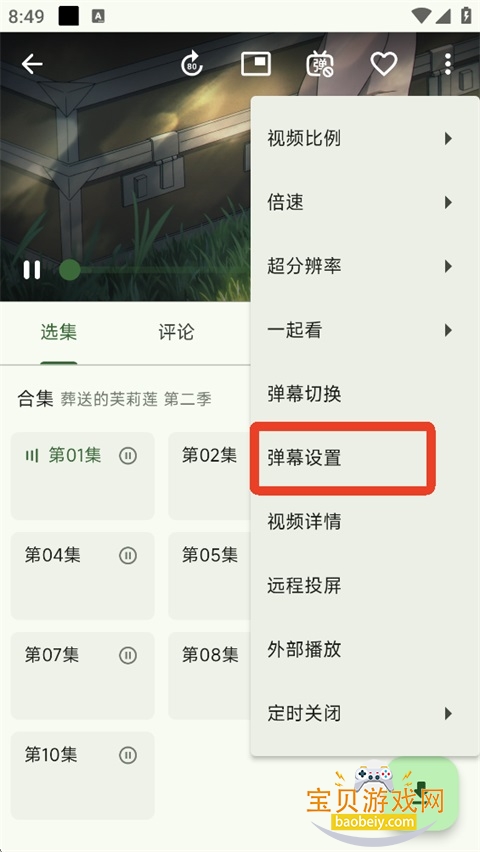The height and width of the screenshot is (852, 480).
Task: Favorite the video with heart icon
Action: pyautogui.click(x=384, y=64)
